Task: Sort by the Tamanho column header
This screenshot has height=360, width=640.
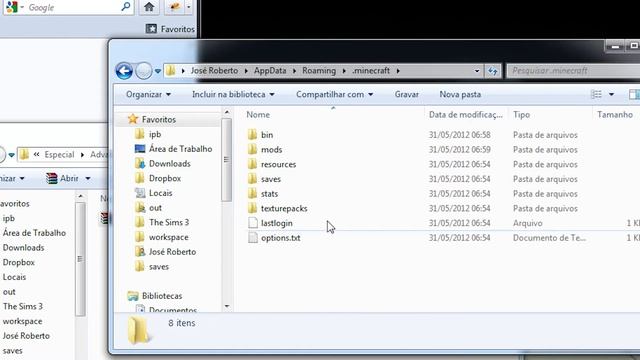Action: point(616,115)
